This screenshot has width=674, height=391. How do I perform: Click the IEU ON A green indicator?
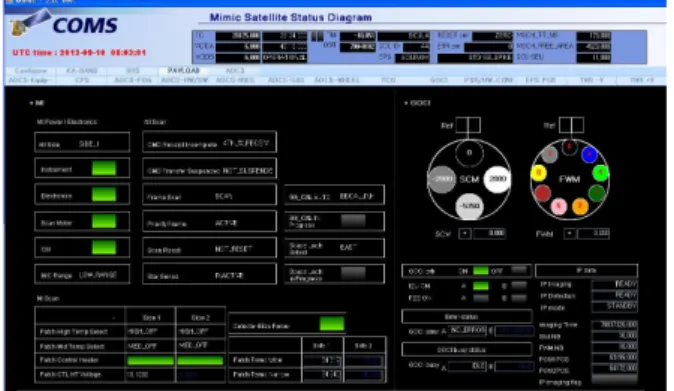[481, 285]
